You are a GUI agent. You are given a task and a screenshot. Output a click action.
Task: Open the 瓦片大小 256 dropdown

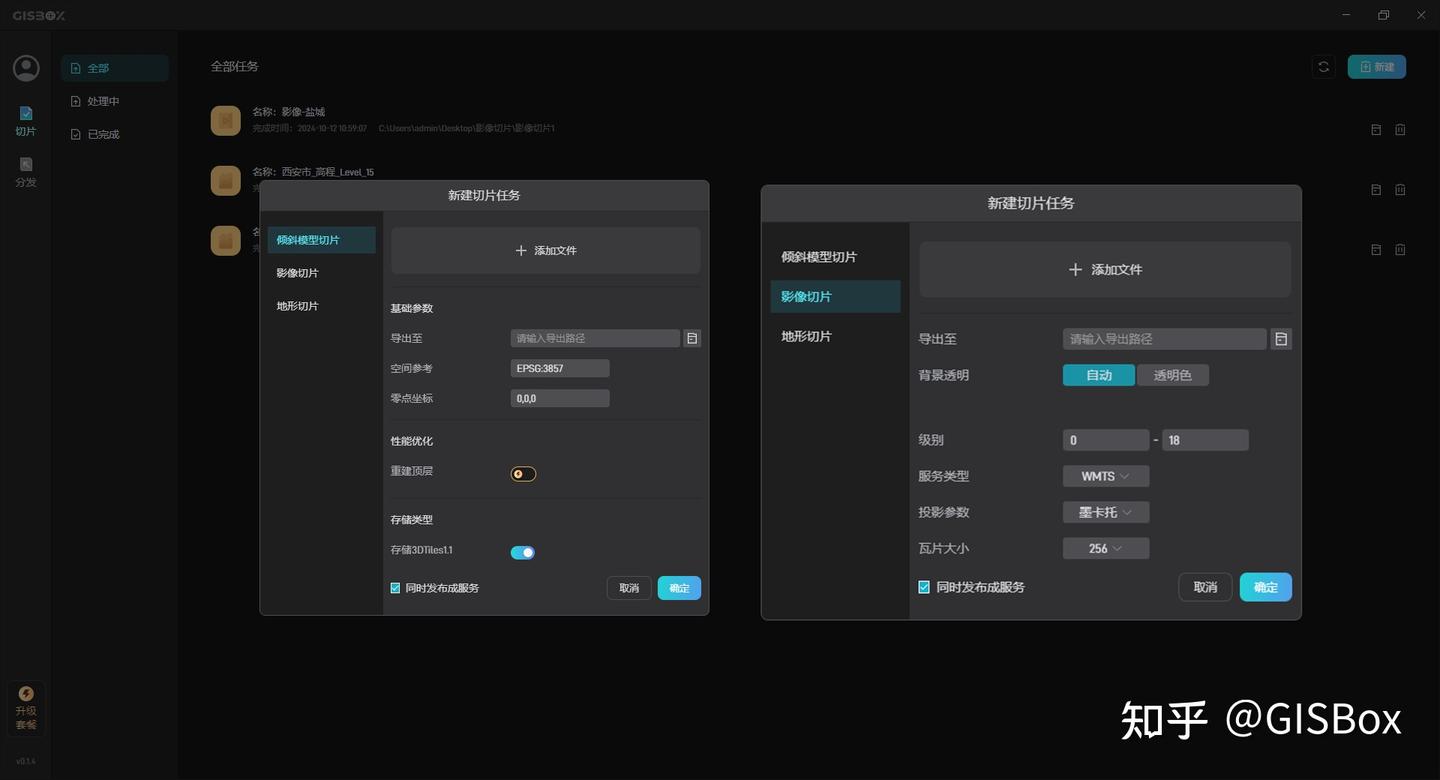[1105, 548]
